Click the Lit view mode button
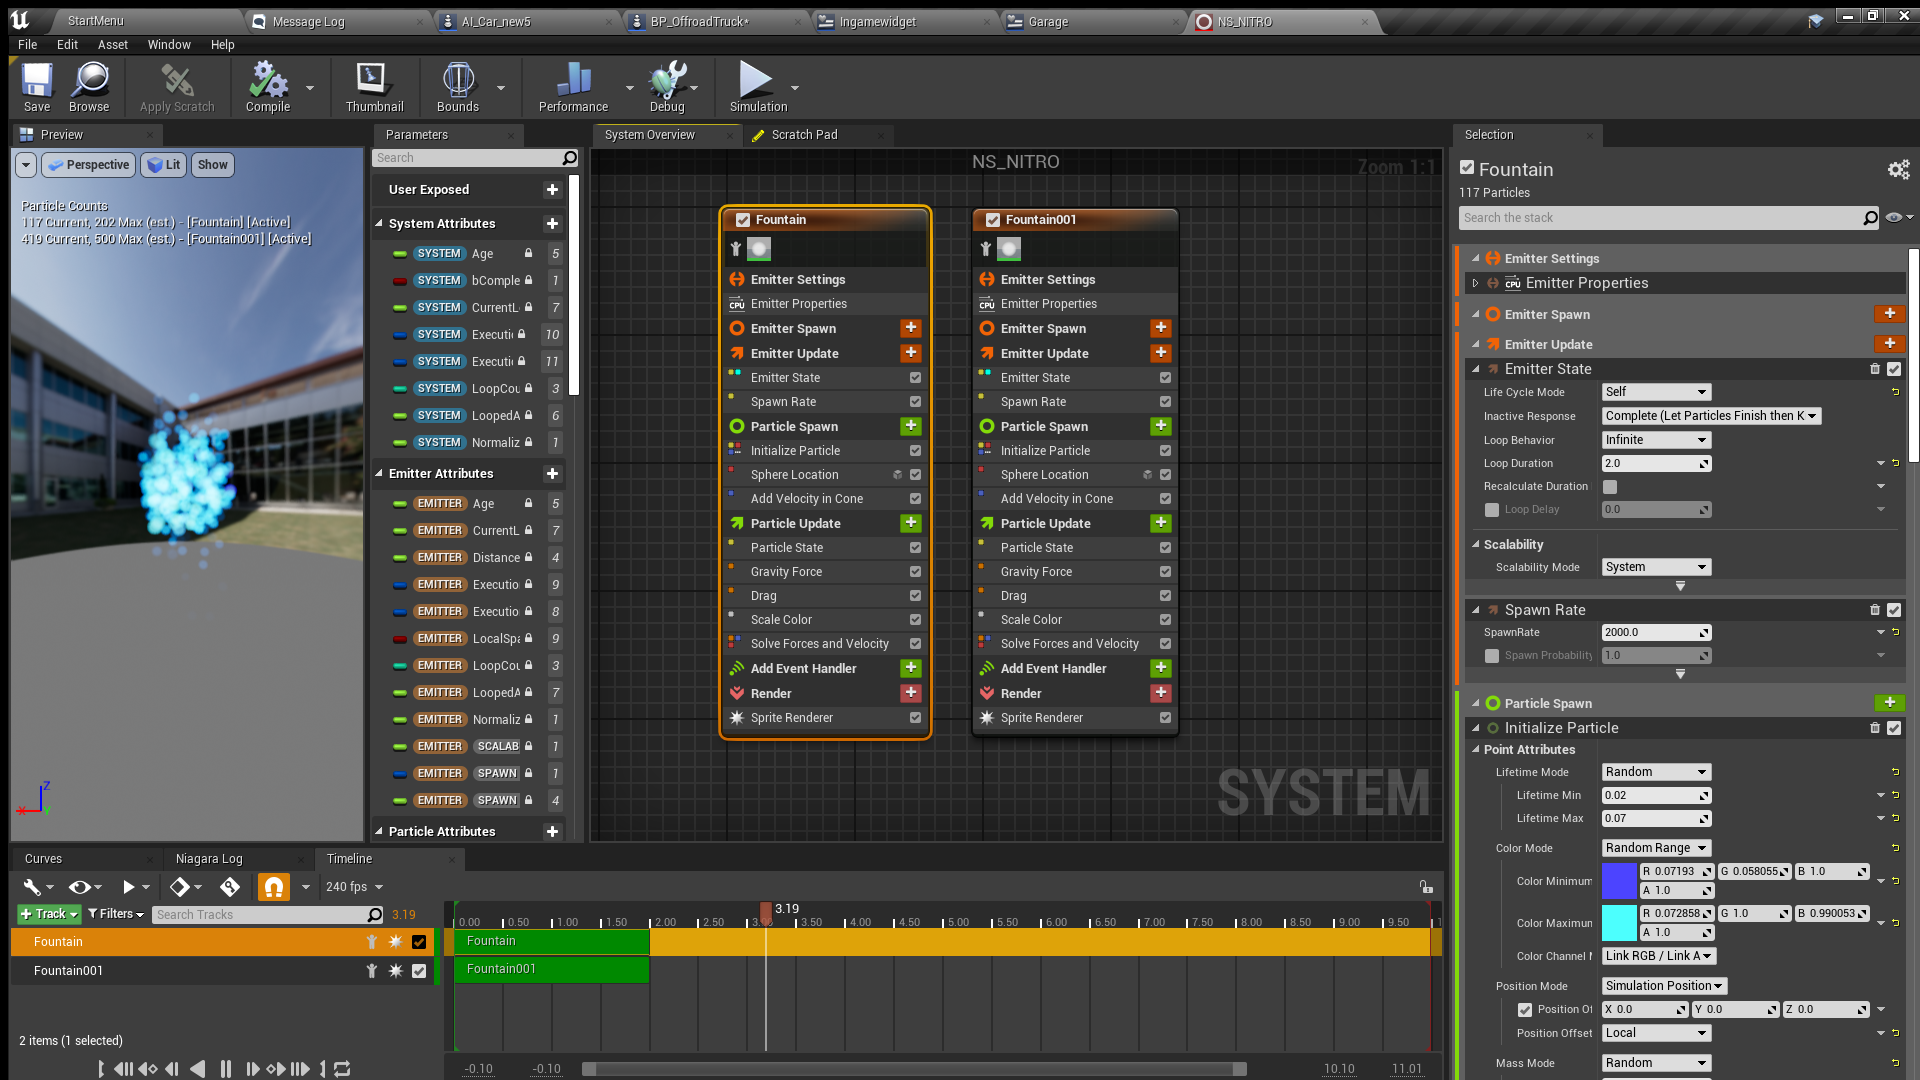The height and width of the screenshot is (1080, 1920). pos(164,165)
